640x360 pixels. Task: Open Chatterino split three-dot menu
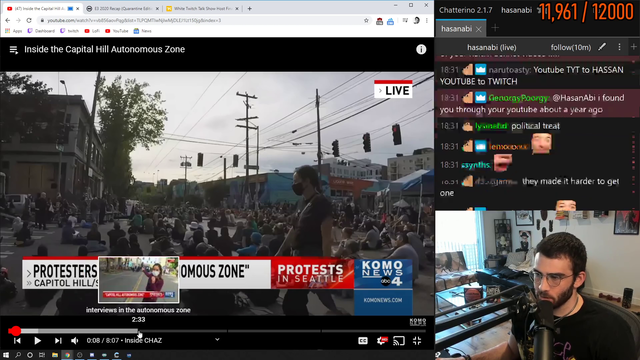pyautogui.click(x=619, y=47)
